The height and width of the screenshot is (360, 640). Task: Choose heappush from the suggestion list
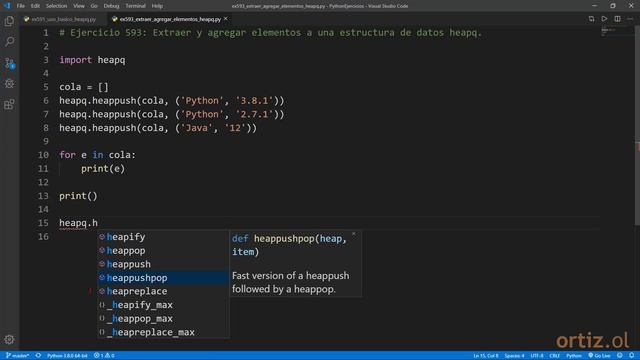[x=163, y=264]
